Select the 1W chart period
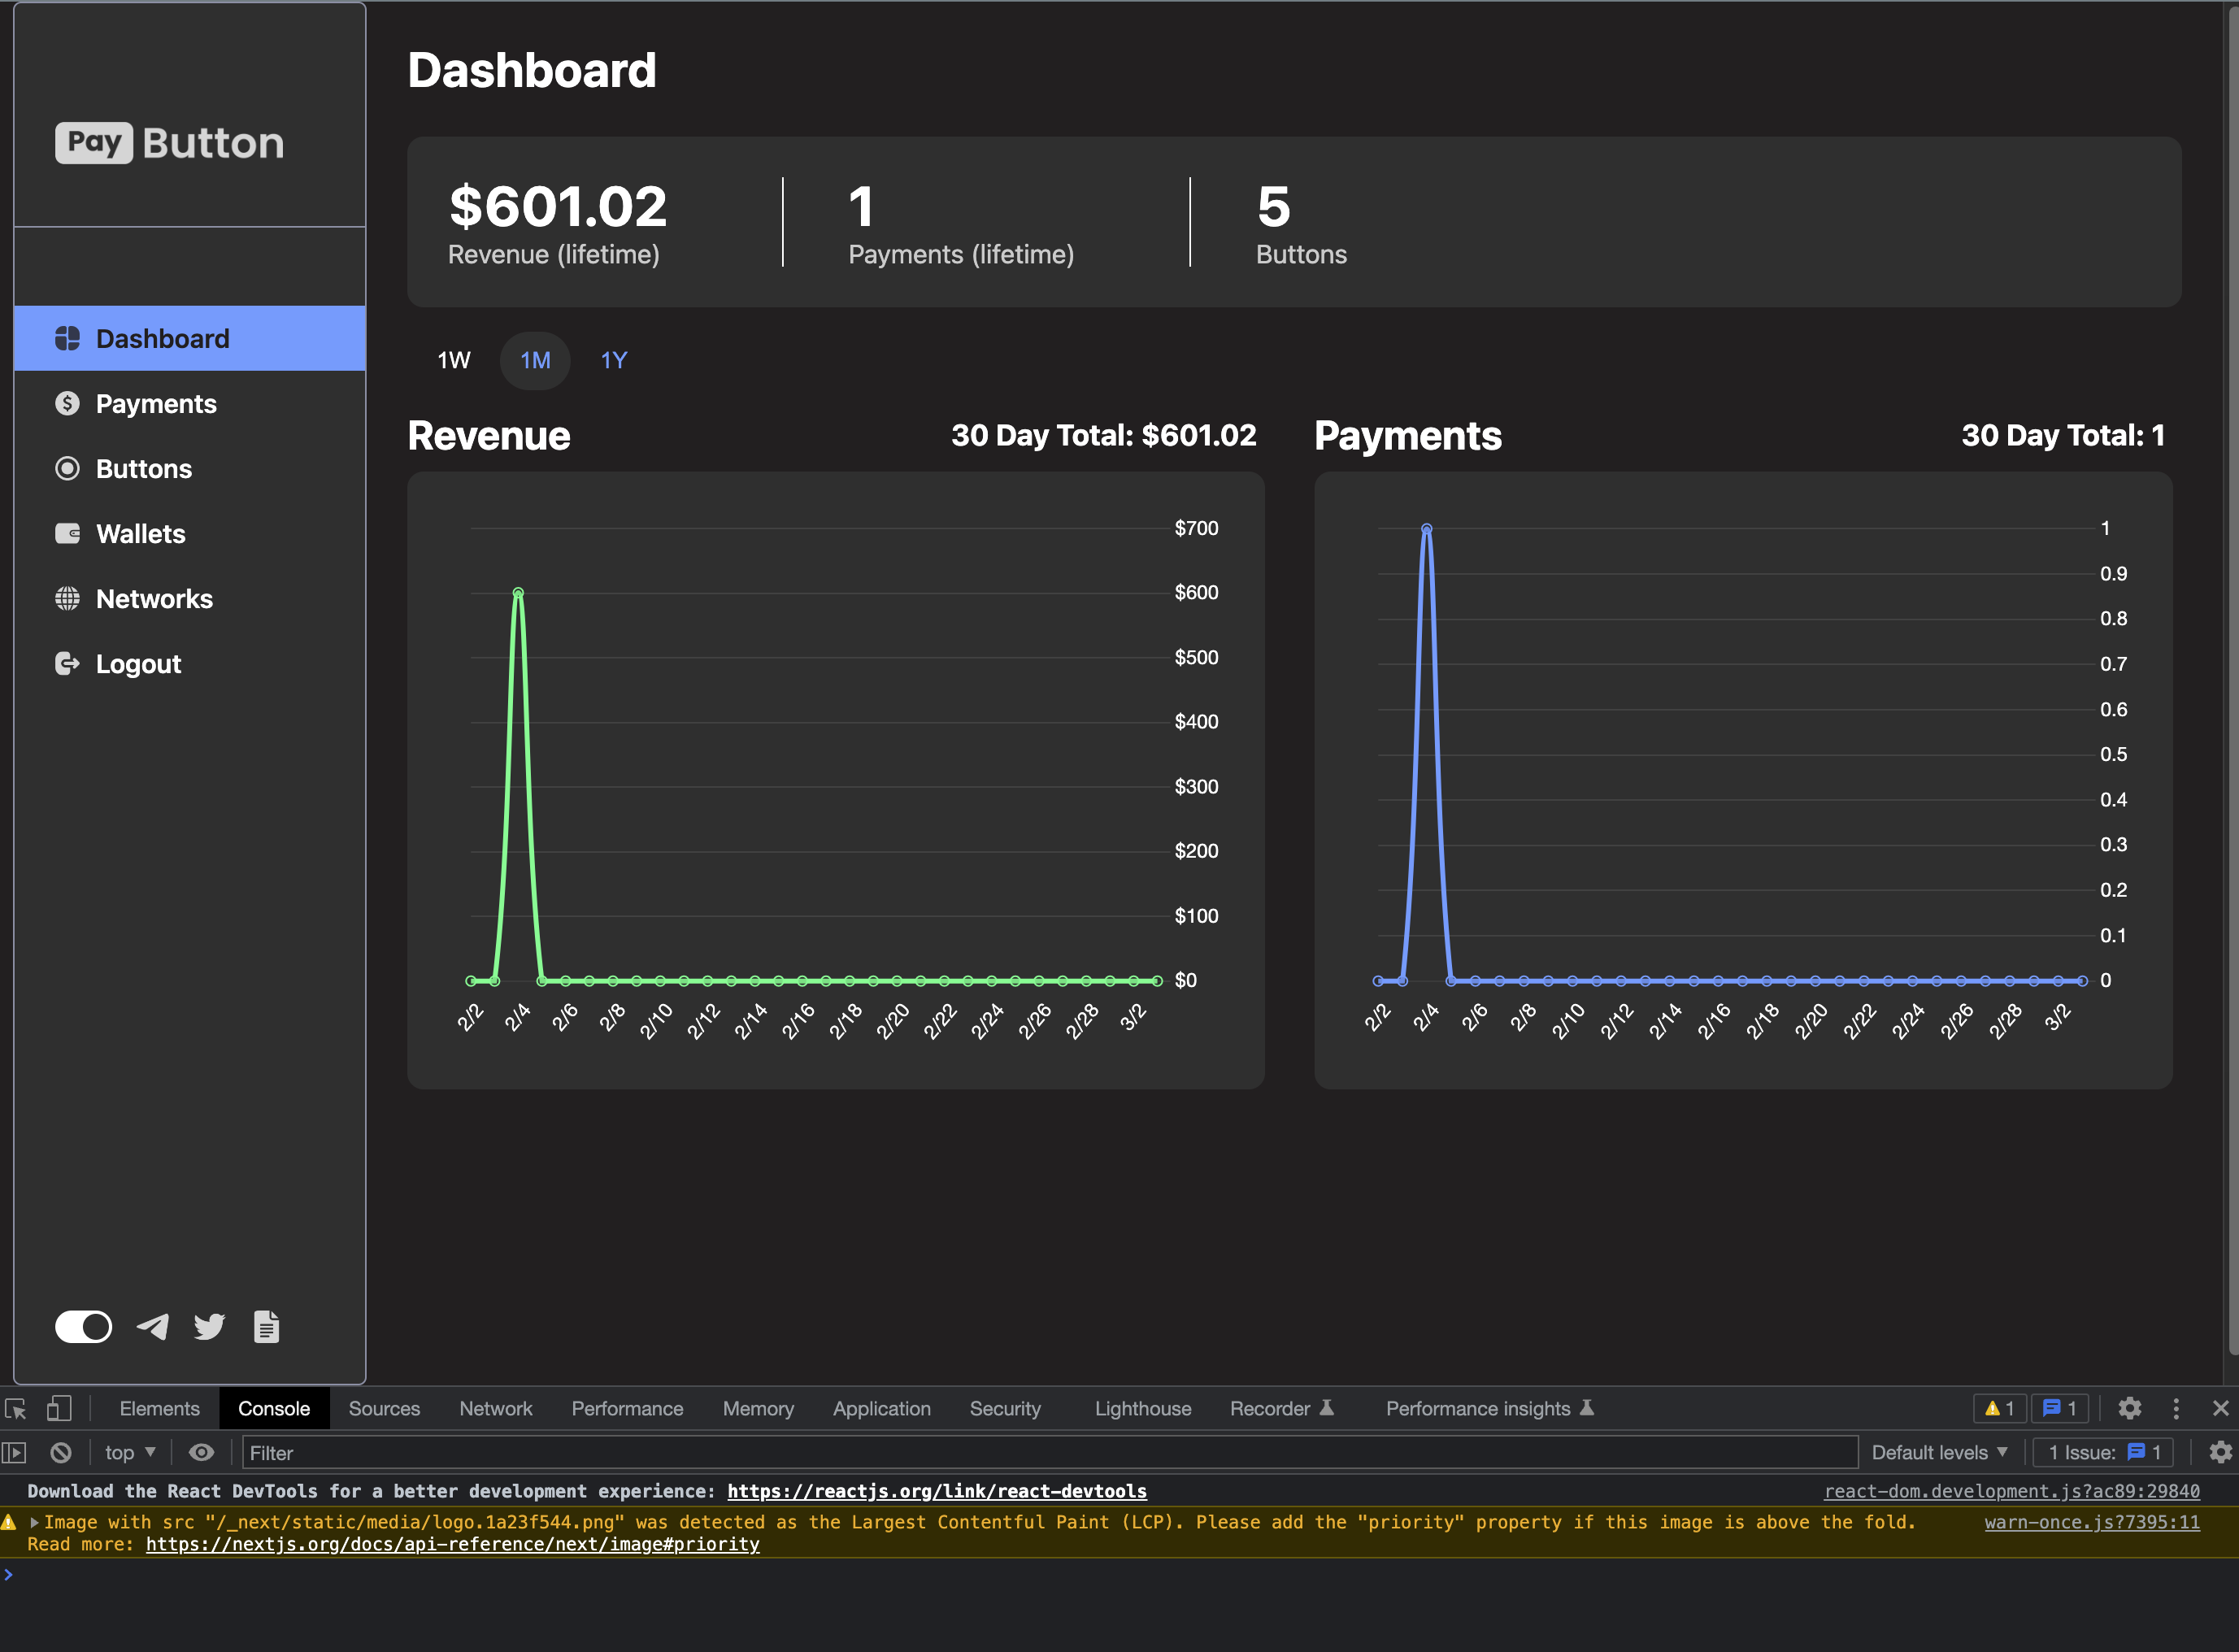 coord(454,360)
